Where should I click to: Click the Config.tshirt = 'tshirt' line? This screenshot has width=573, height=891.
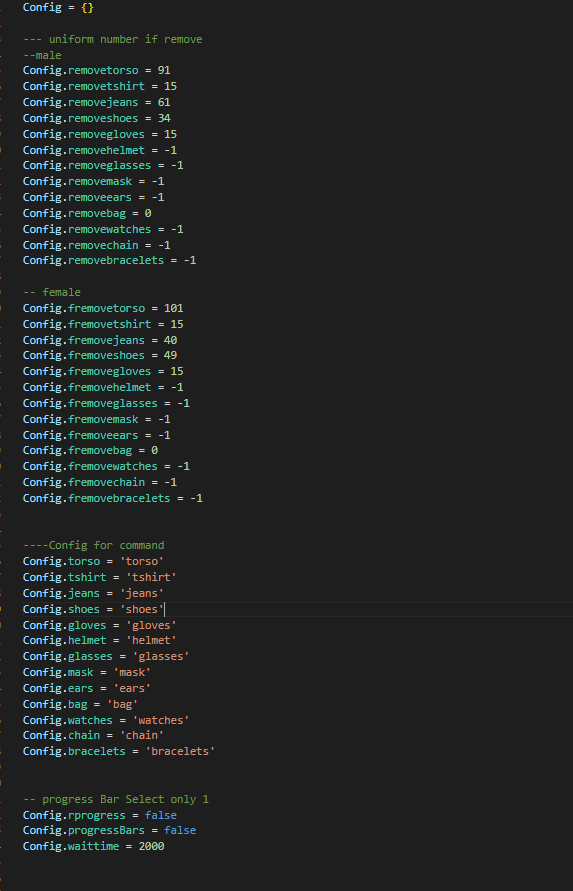pyautogui.click(x=100, y=577)
